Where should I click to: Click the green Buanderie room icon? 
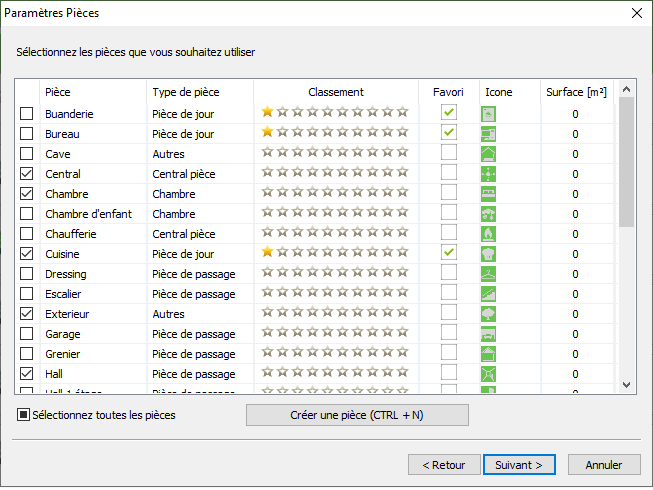489,114
